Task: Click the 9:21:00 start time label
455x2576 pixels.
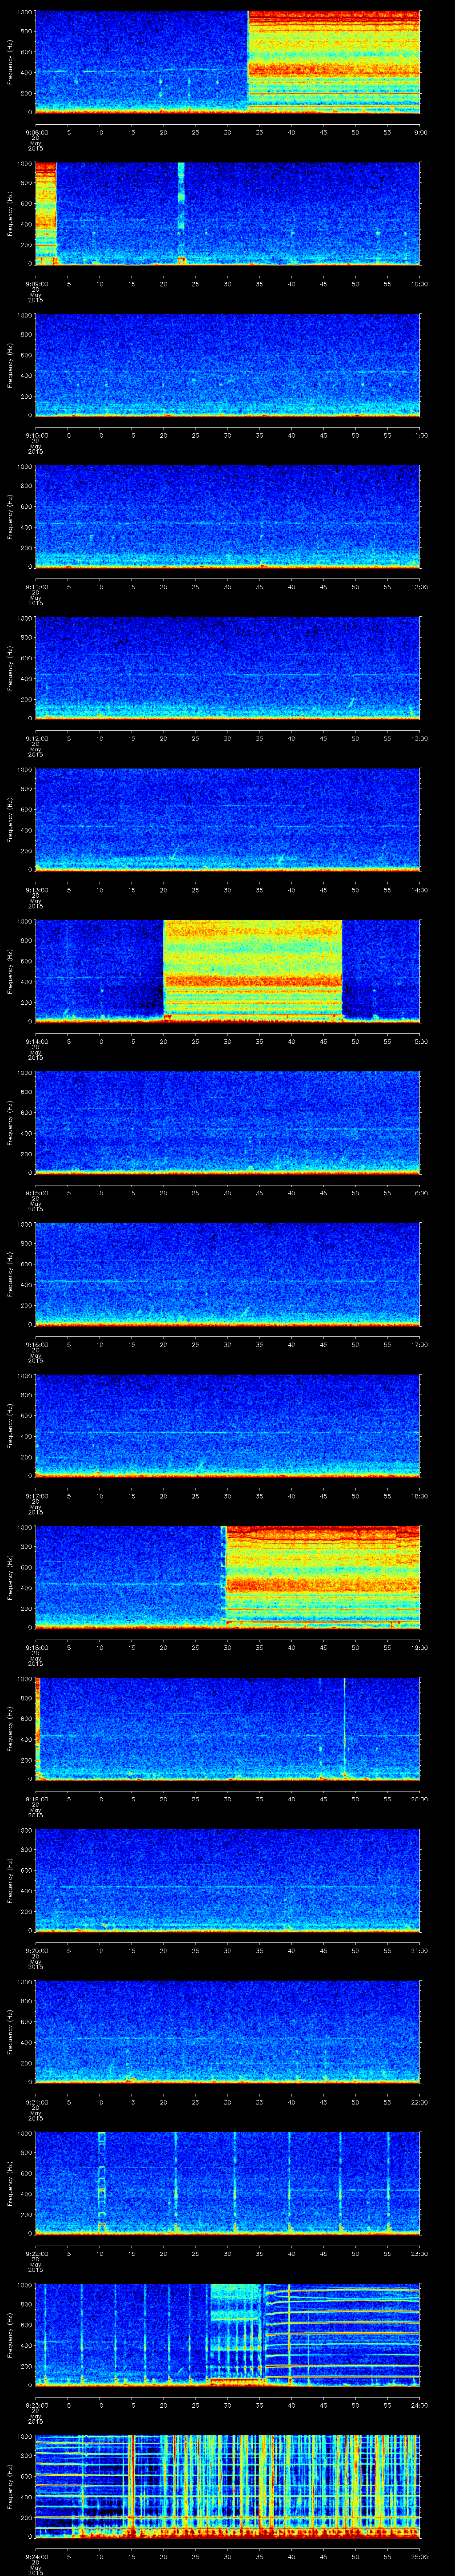Action: point(36,2102)
